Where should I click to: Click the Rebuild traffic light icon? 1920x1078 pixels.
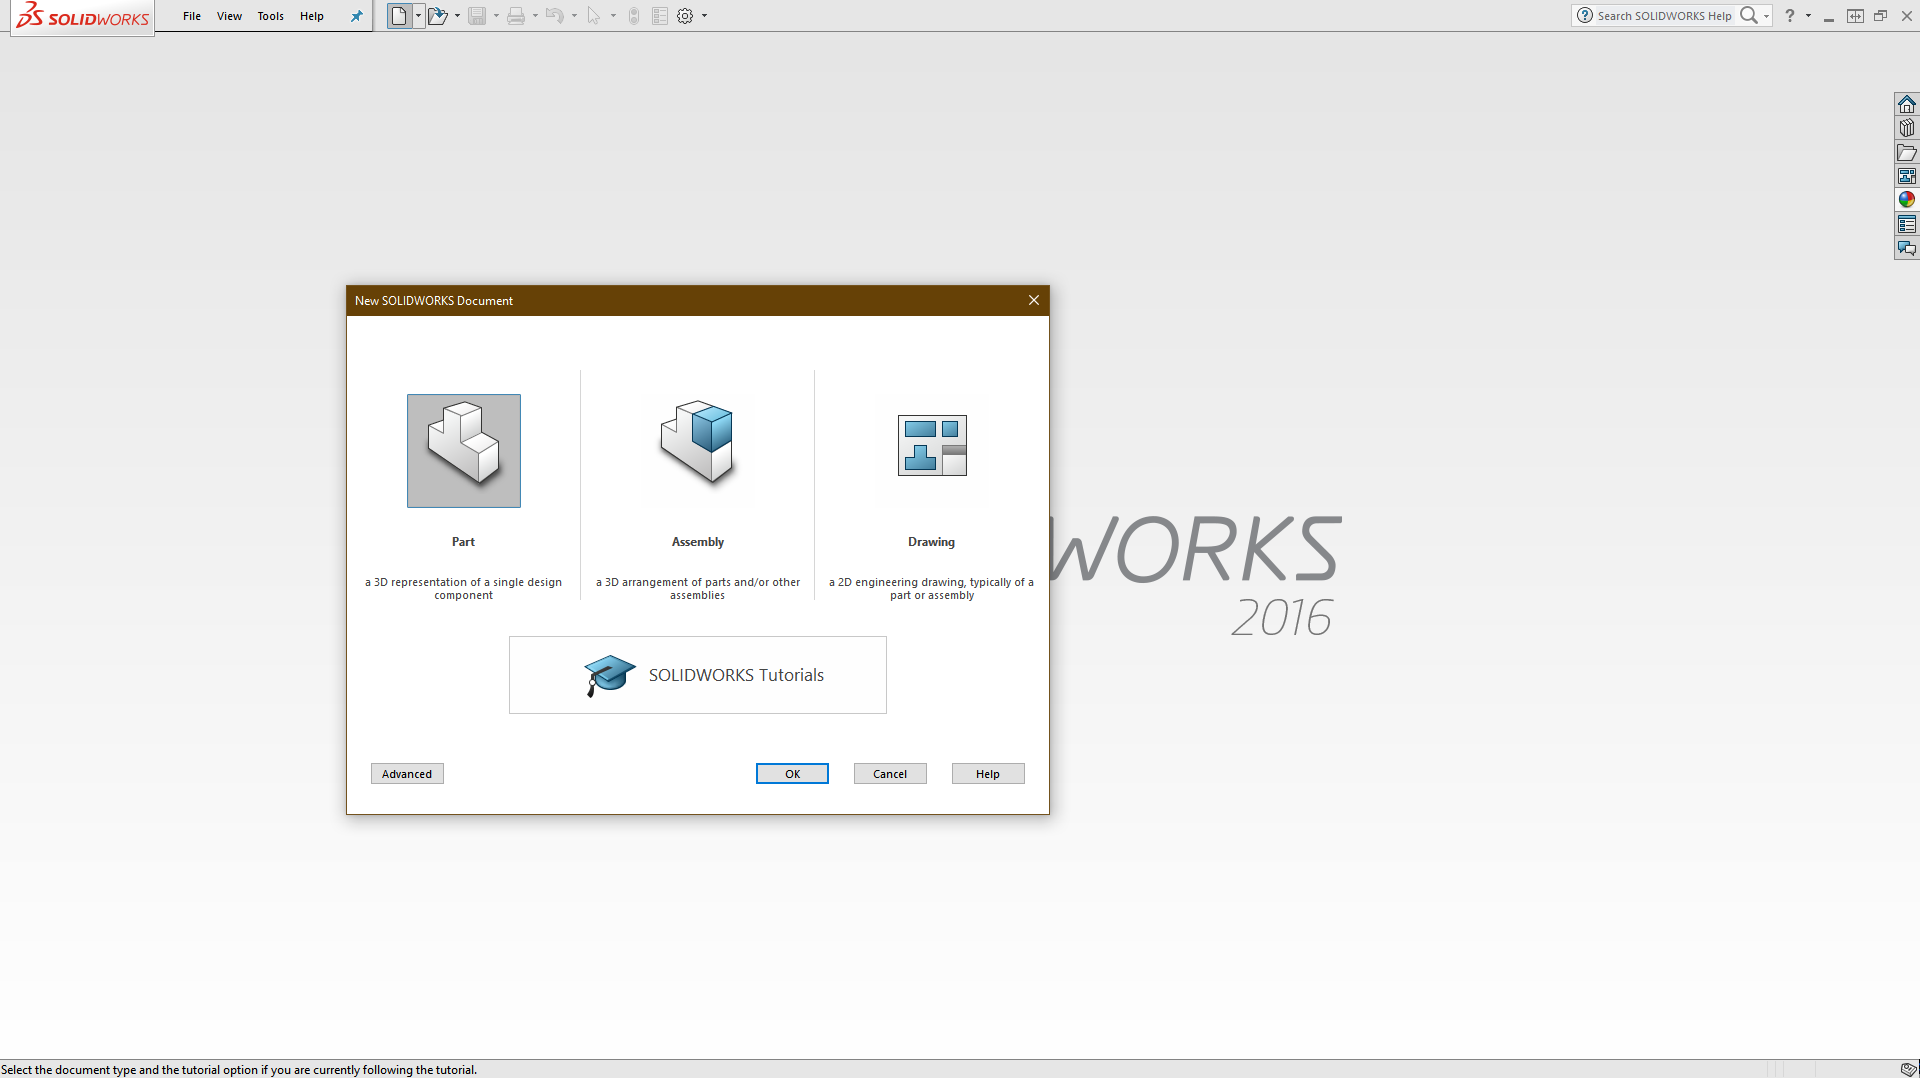634,16
